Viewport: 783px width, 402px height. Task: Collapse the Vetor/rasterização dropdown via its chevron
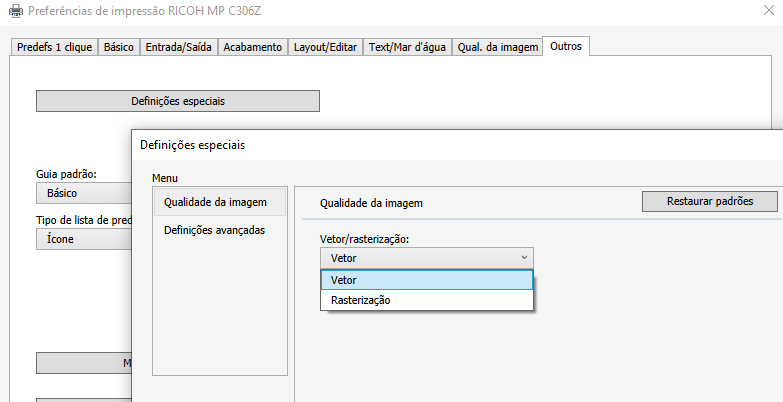524,258
